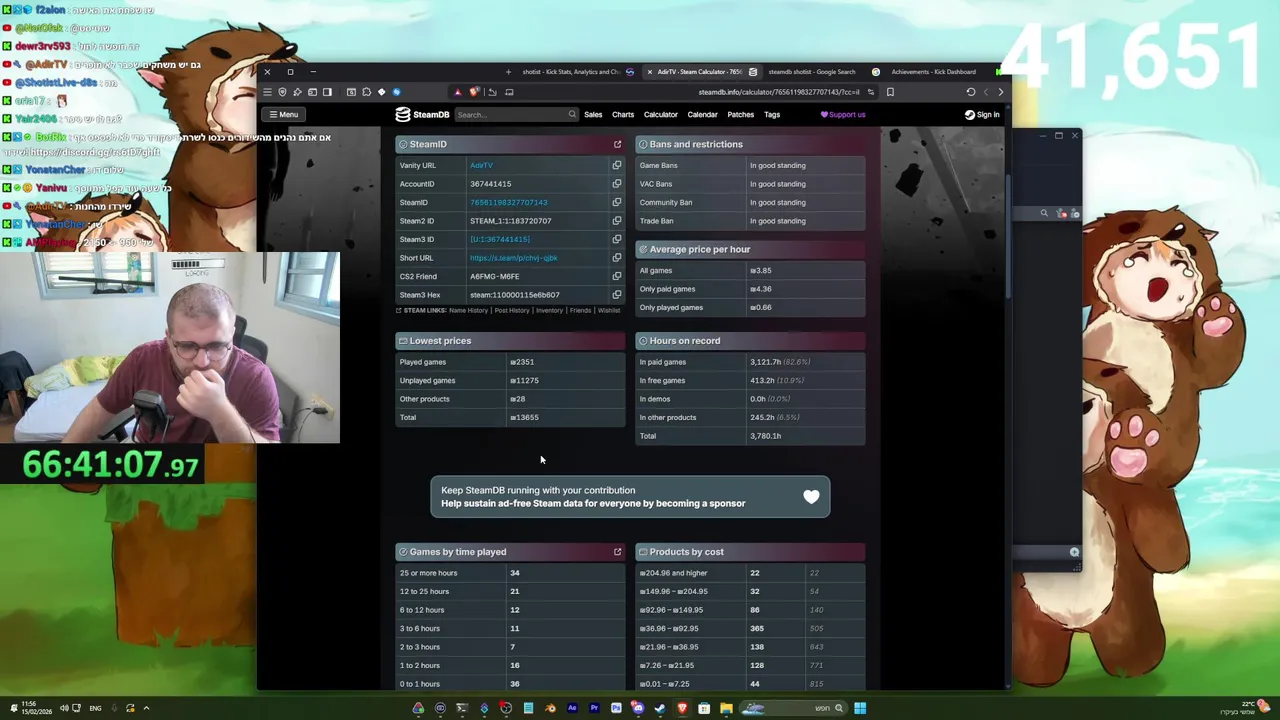Open the SteamDB Menu button
This screenshot has width=1280, height=720.
coord(283,114)
